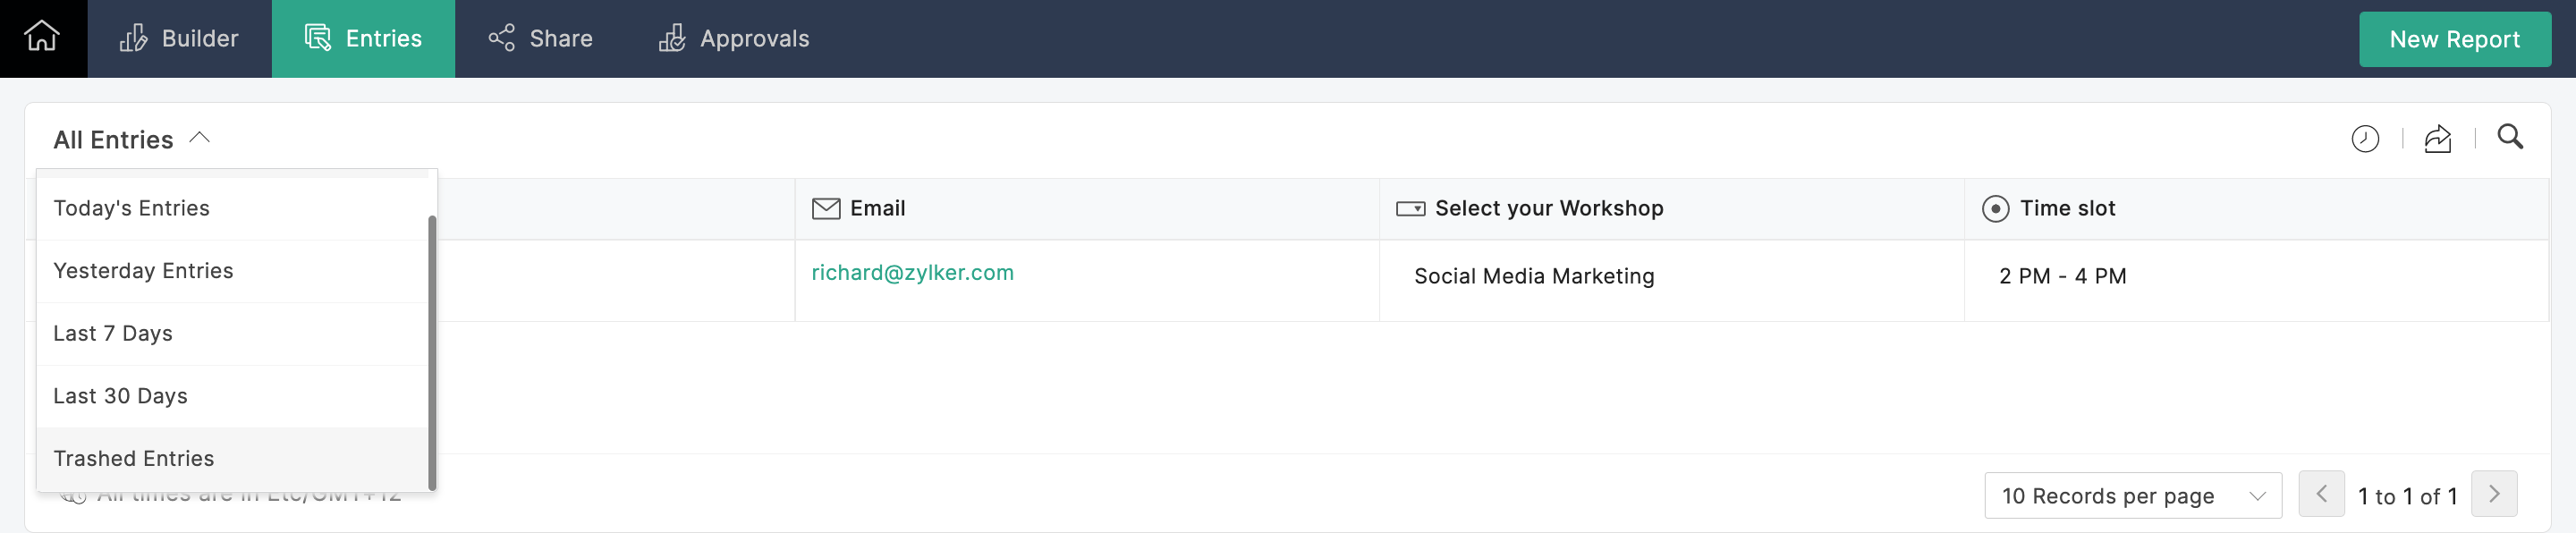Click the Time slot radio icon

(1994, 208)
